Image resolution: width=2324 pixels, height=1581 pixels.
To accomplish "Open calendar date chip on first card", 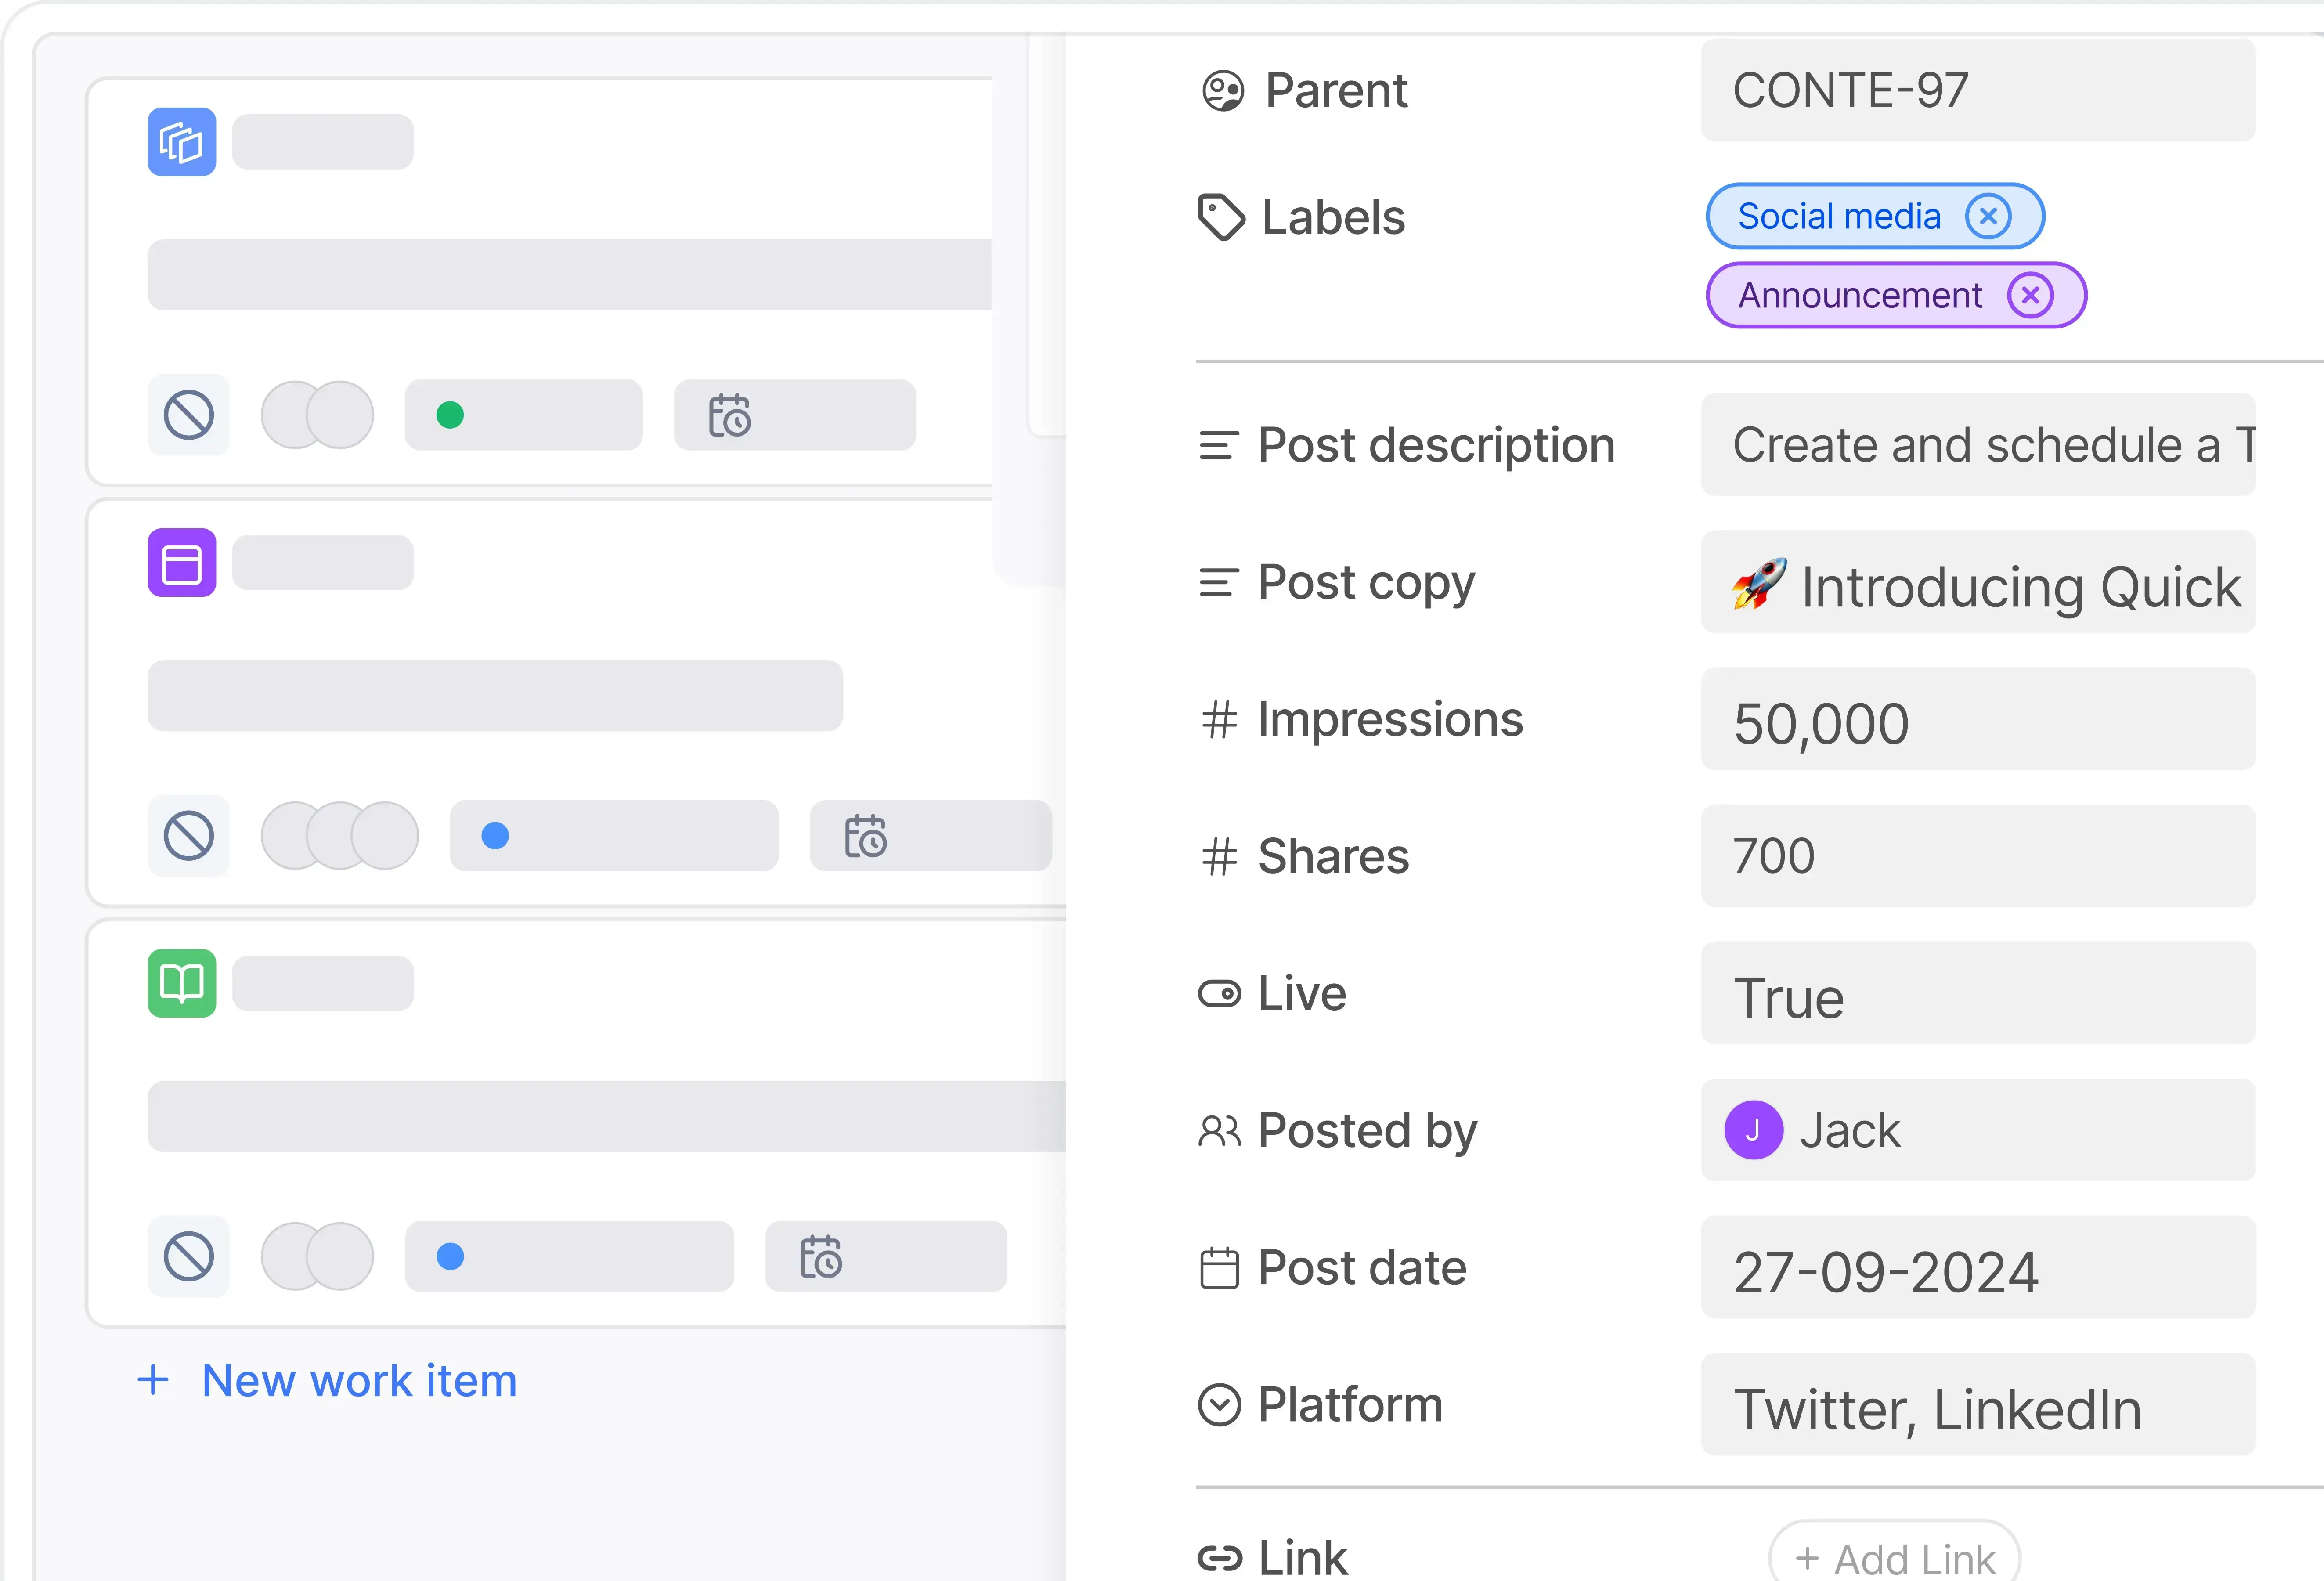I will [794, 415].
